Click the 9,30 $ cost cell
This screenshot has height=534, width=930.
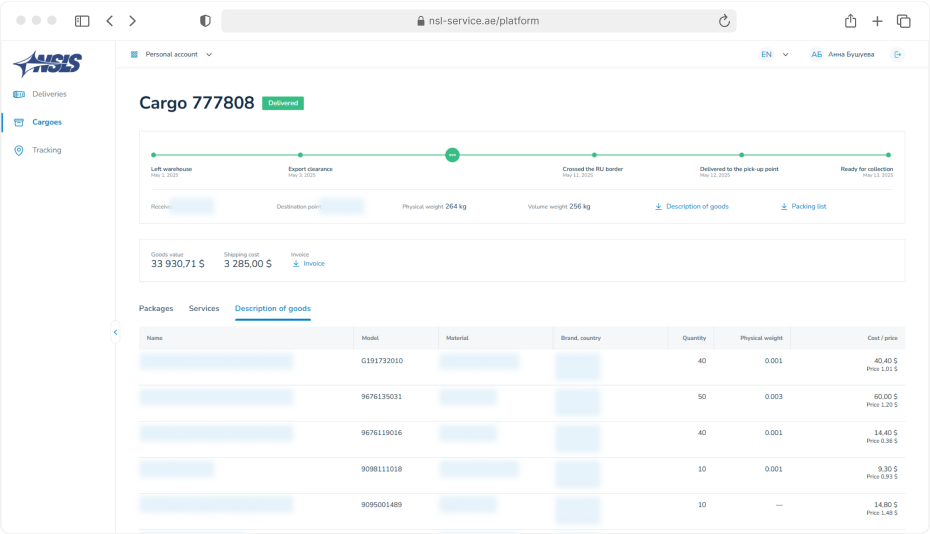(887, 469)
